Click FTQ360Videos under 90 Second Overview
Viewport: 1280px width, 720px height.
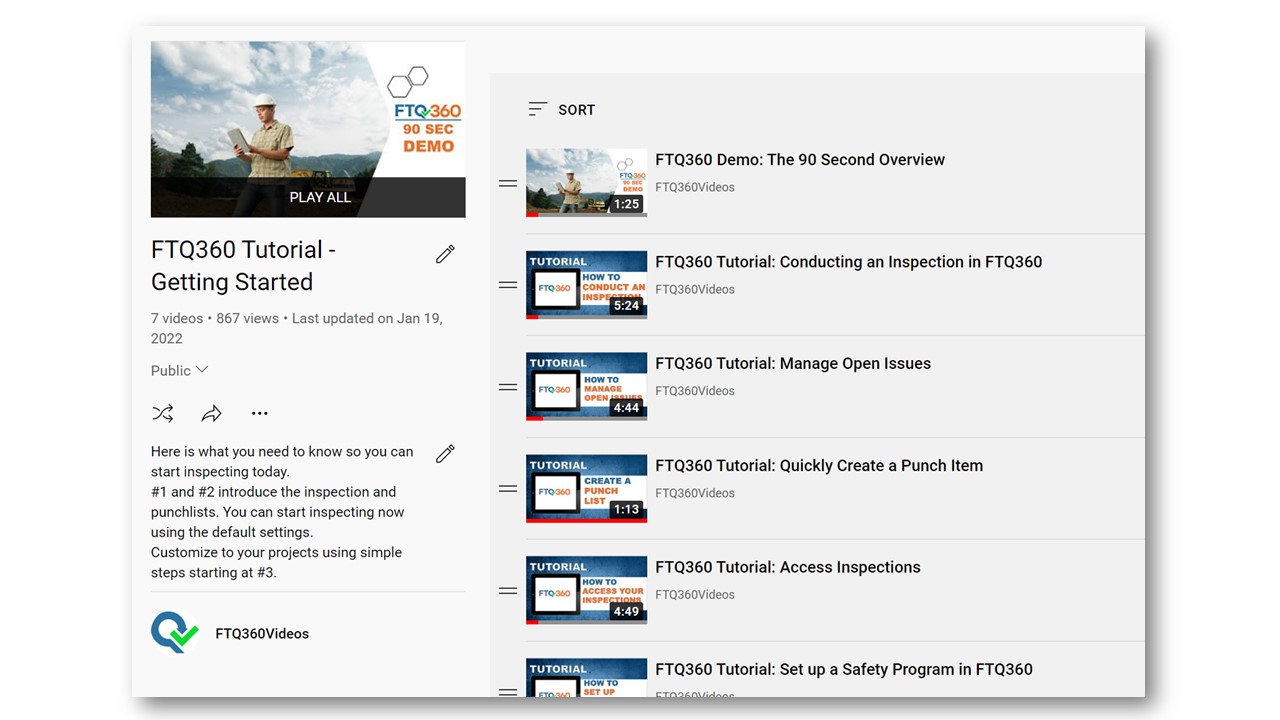695,187
